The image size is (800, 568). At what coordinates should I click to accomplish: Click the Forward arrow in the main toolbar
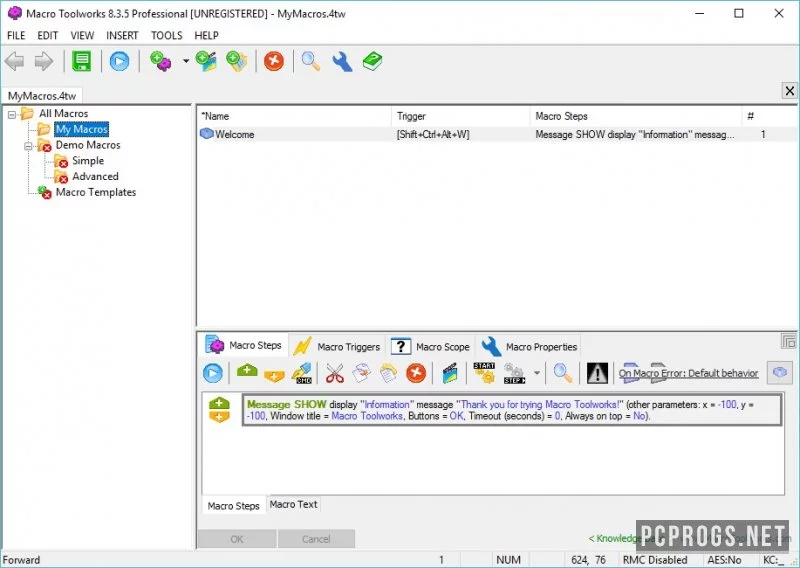click(43, 61)
